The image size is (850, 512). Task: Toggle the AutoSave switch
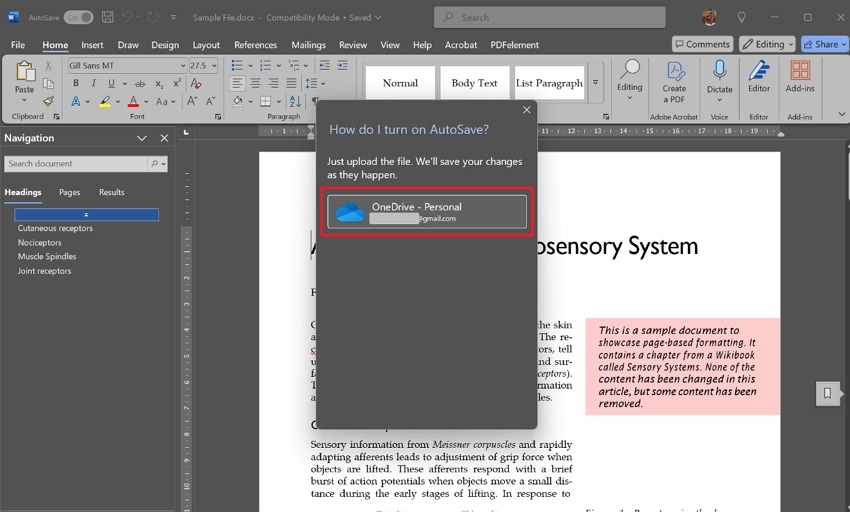(x=79, y=17)
